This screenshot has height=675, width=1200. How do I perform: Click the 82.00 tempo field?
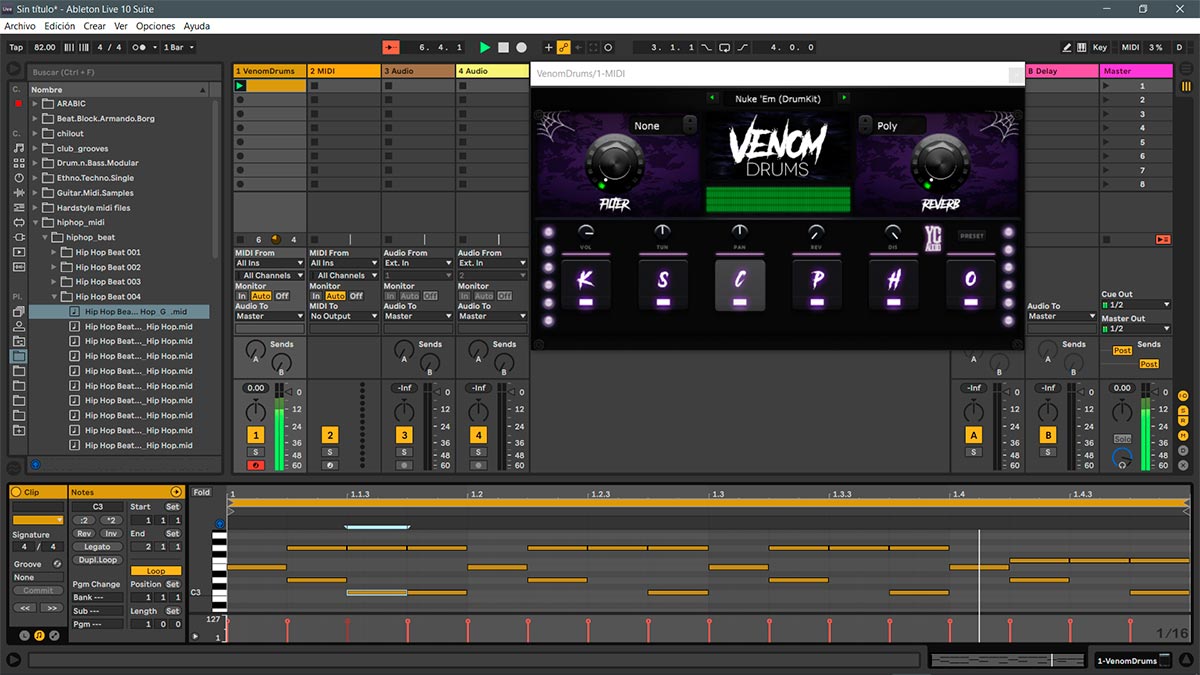point(45,47)
